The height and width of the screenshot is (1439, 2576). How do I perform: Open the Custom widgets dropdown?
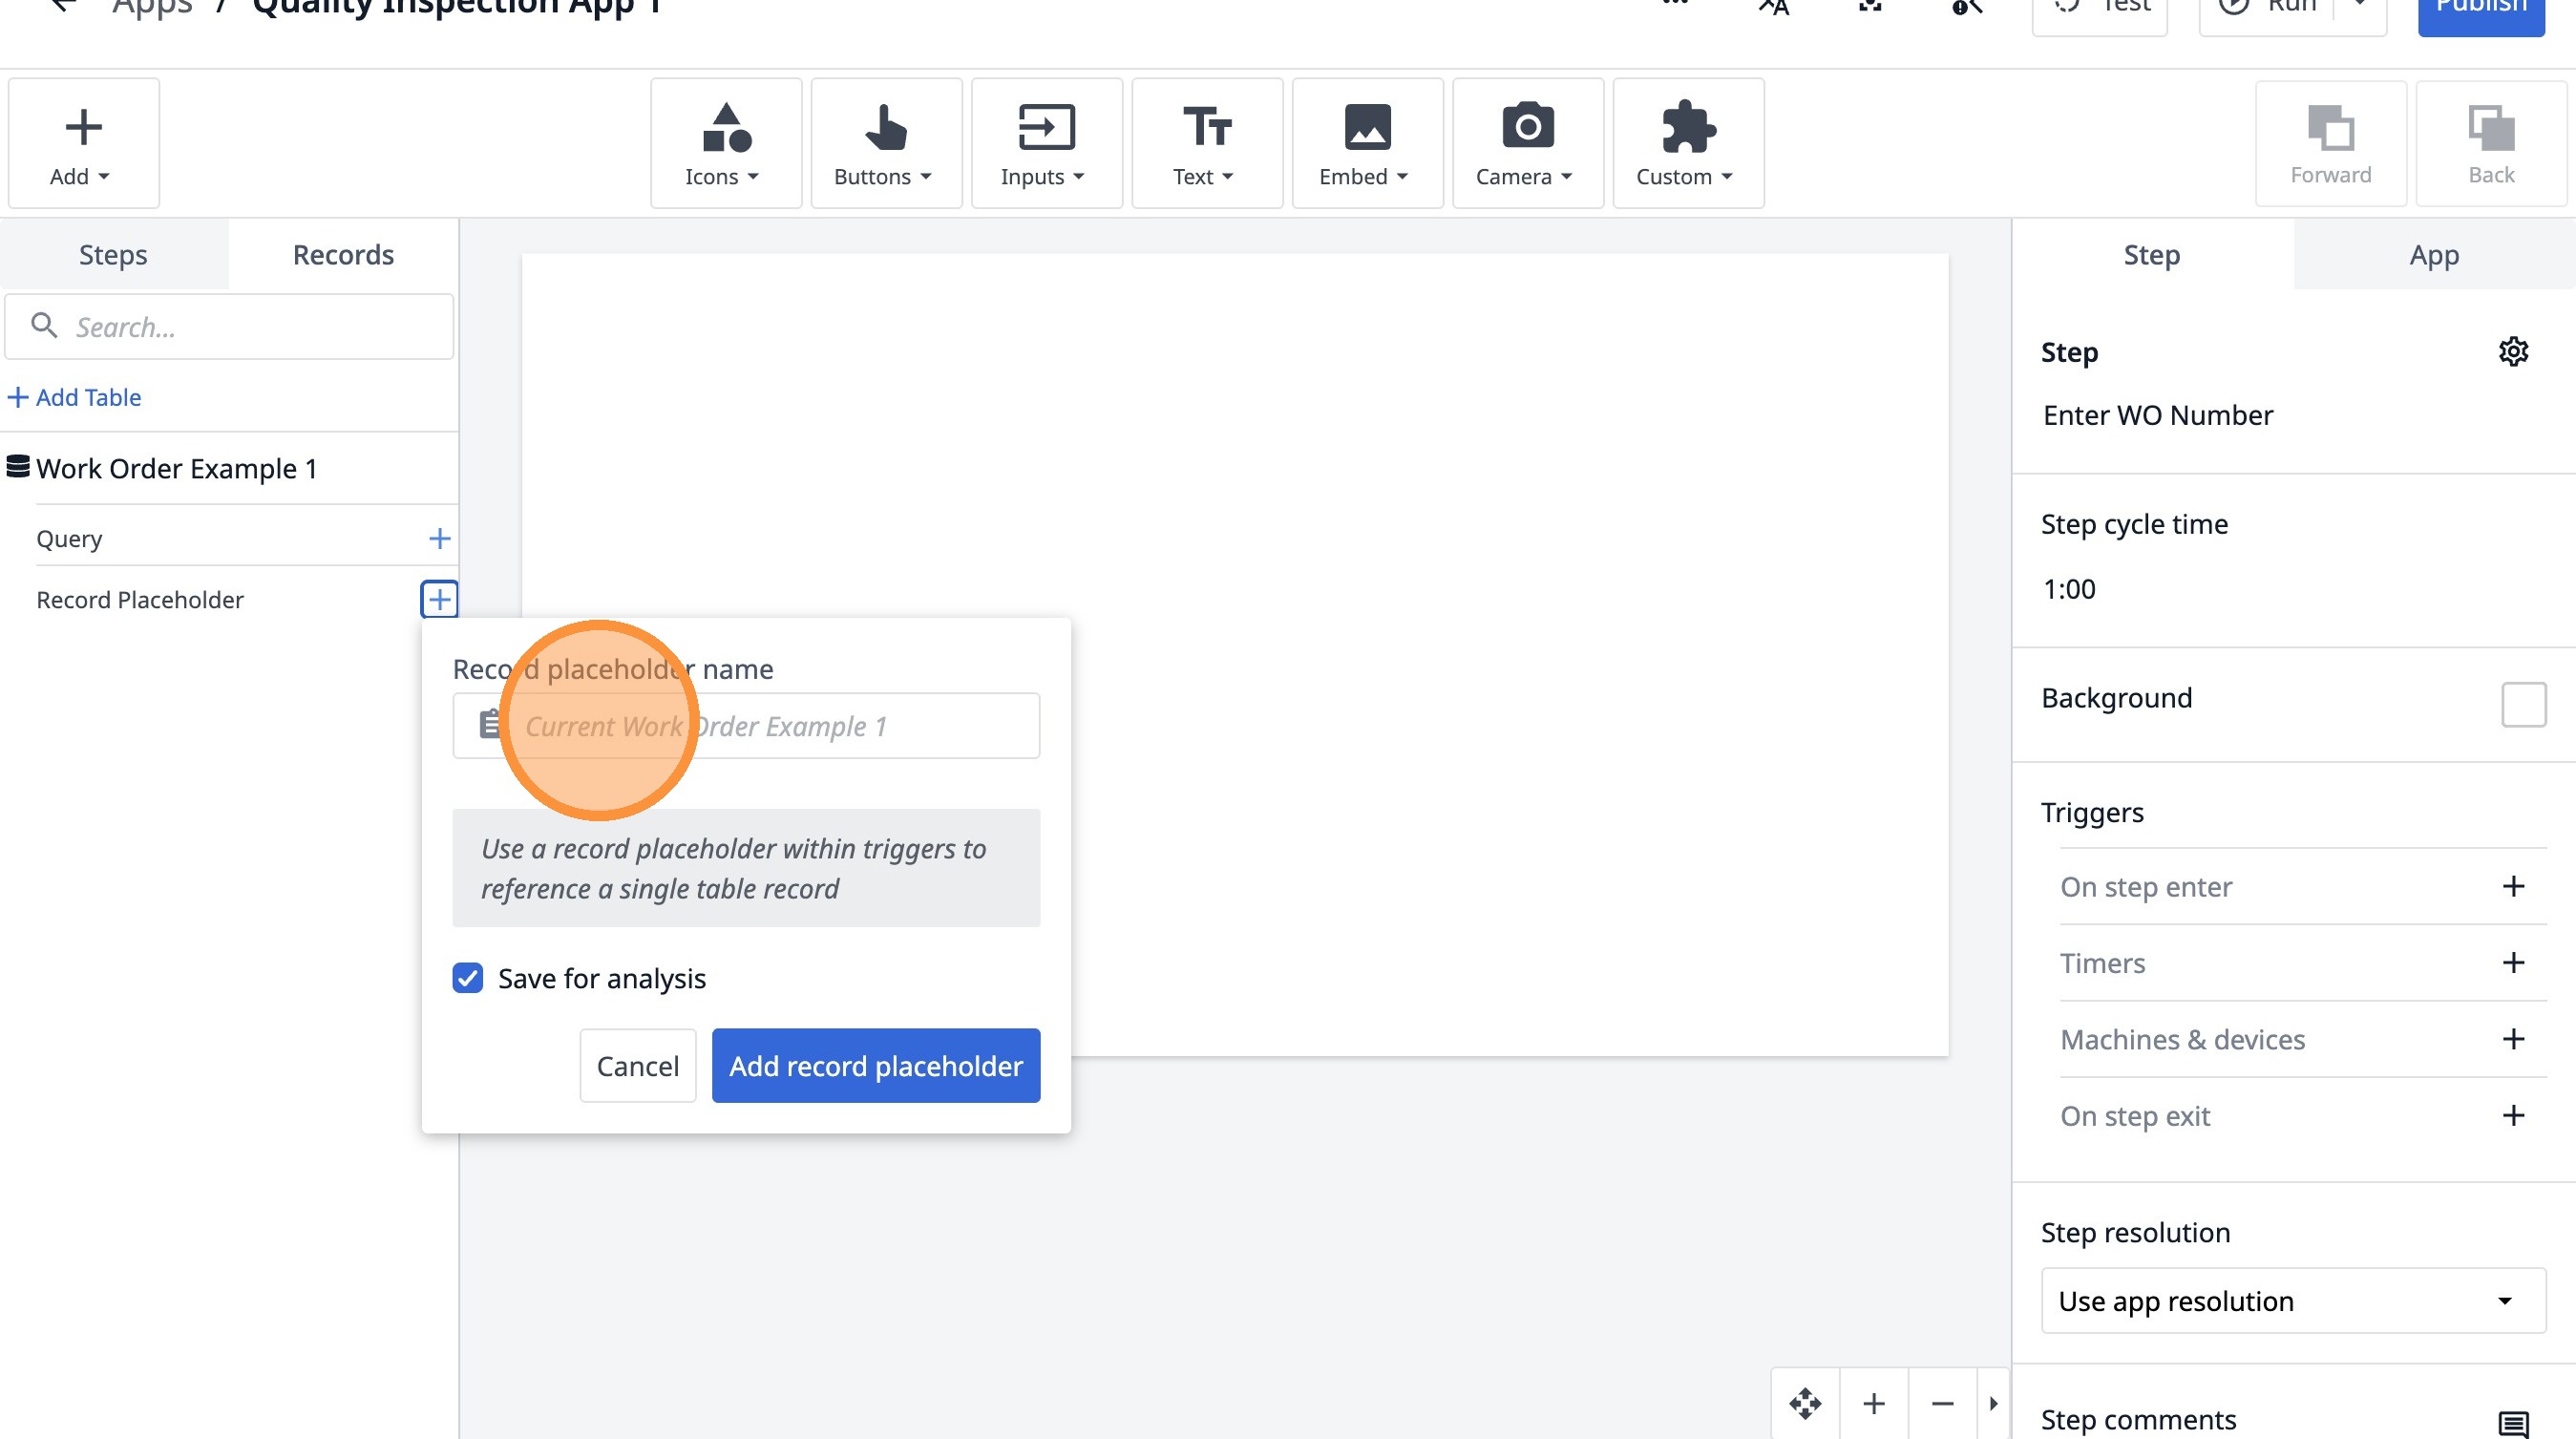[1687, 143]
